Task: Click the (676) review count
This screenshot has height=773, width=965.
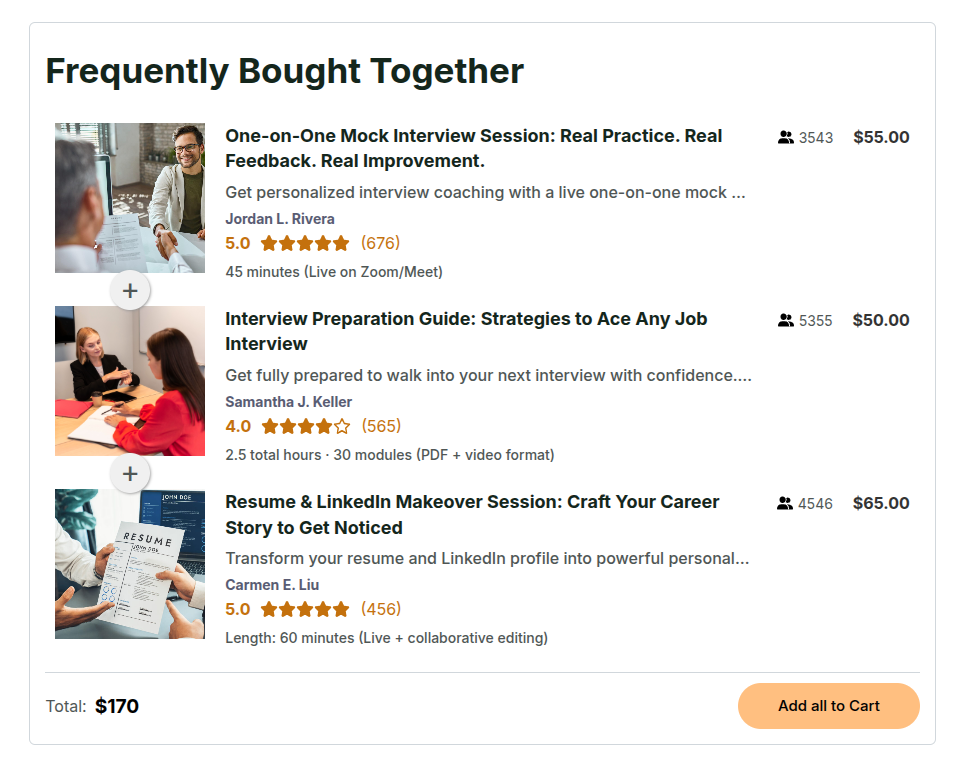Action: click(x=381, y=243)
